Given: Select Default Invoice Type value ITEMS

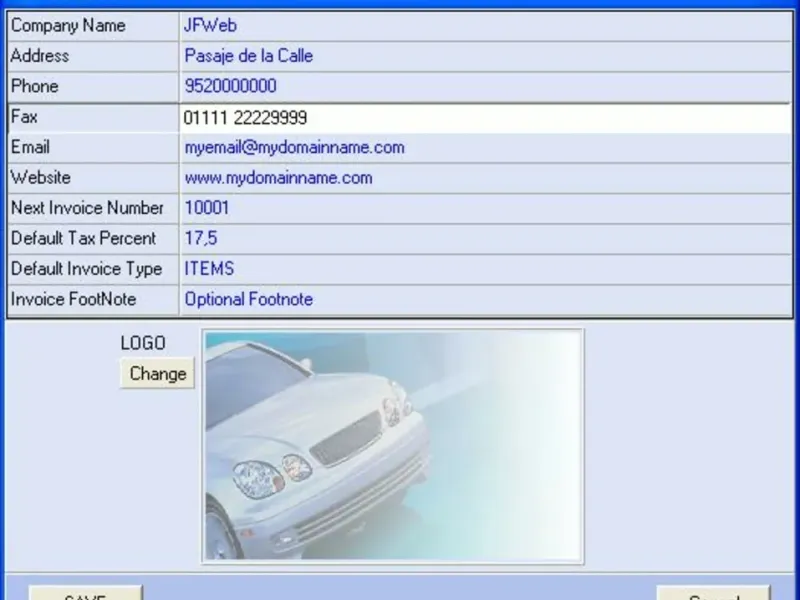Looking at the screenshot, I should click(x=209, y=268).
